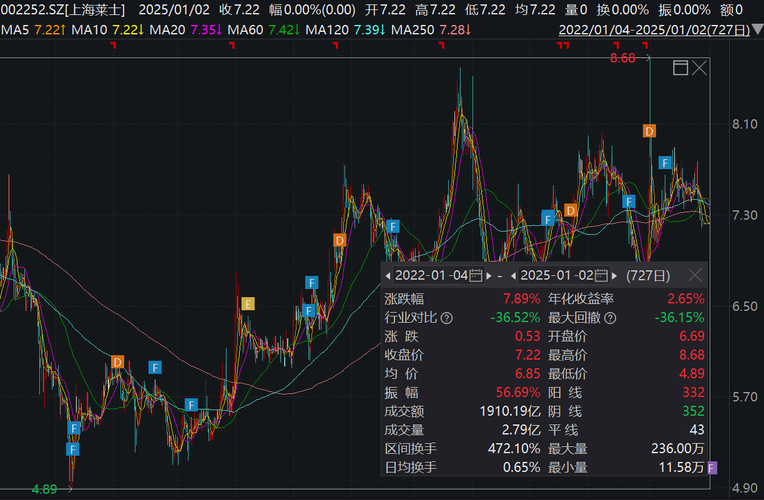This screenshot has height=500, width=764.
Task: Click the help icon beside 行业对比
Action: click(447, 318)
